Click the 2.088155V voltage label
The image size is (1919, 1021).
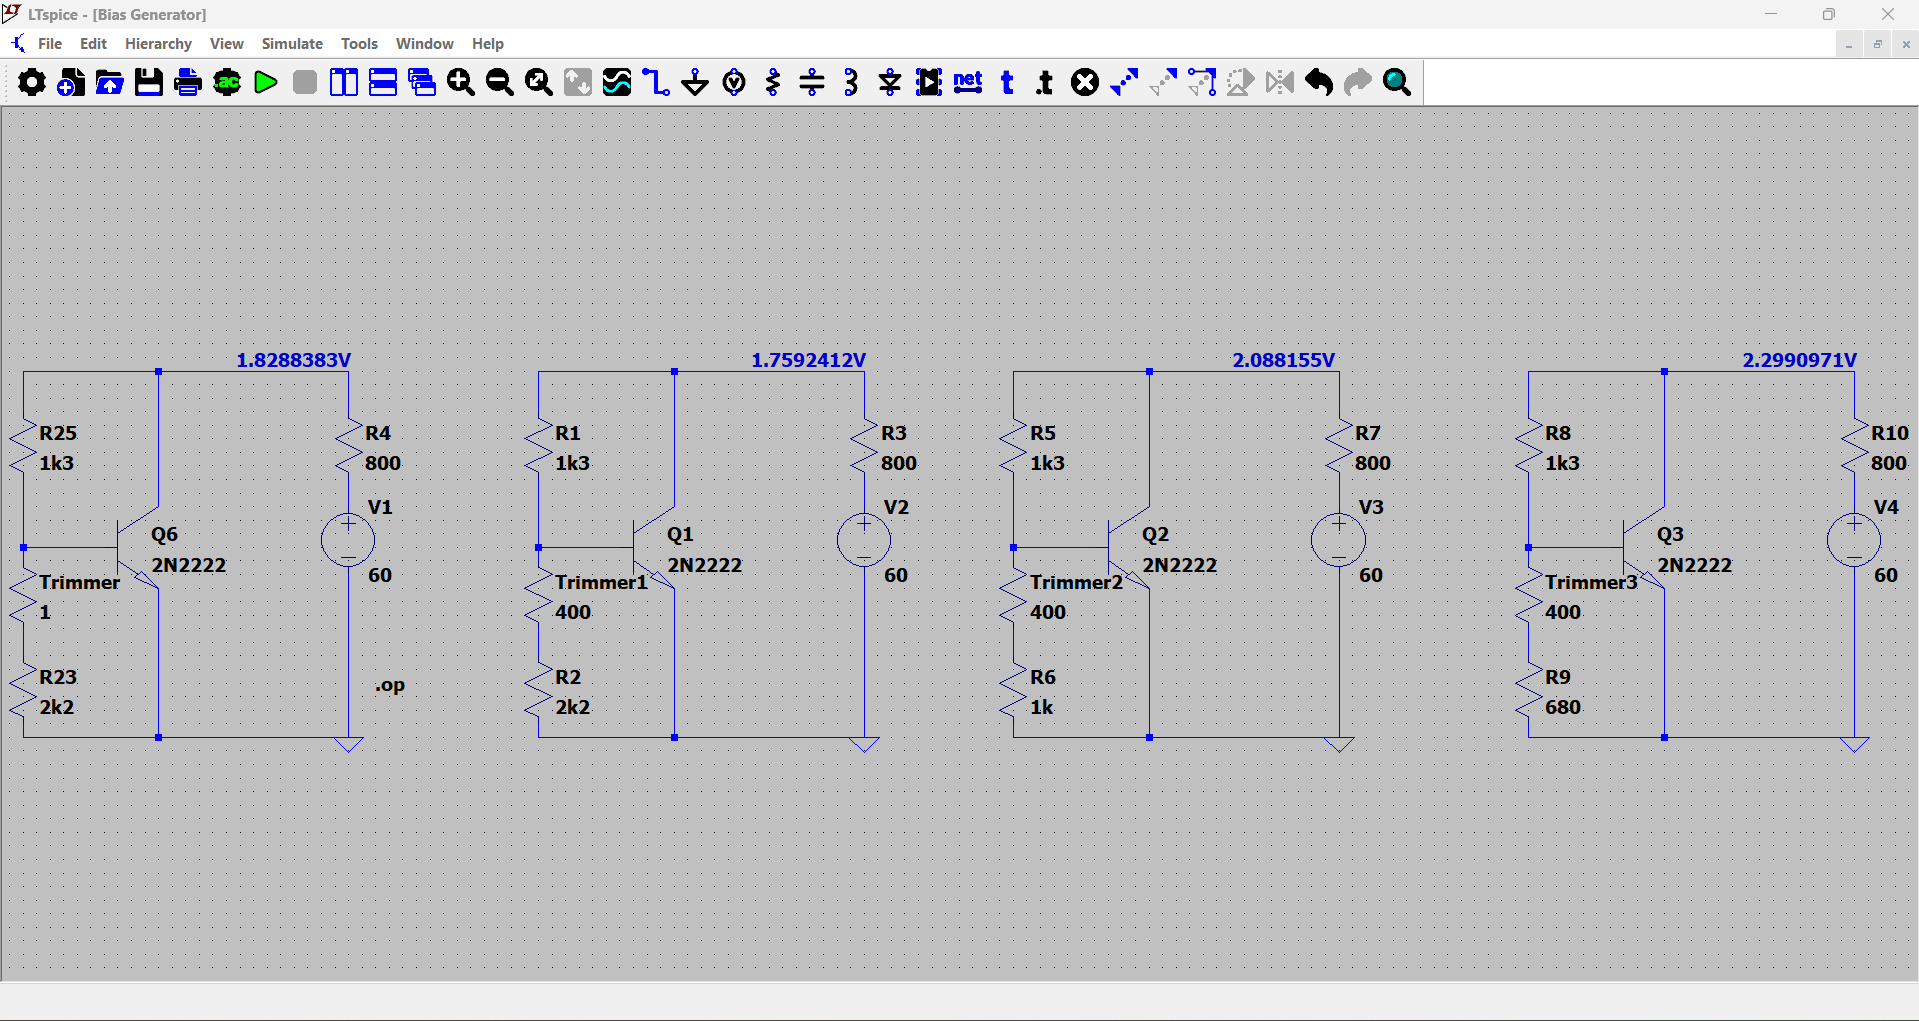1283,360
